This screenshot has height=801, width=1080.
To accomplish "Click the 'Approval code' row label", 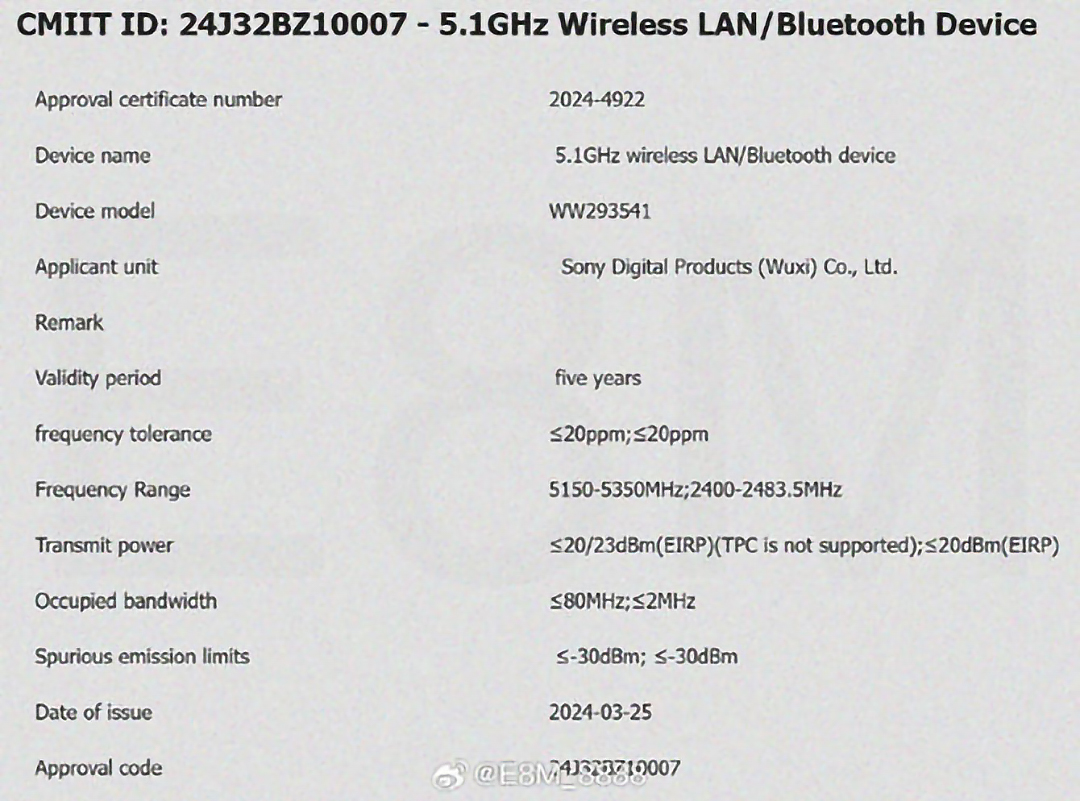I will (98, 768).
